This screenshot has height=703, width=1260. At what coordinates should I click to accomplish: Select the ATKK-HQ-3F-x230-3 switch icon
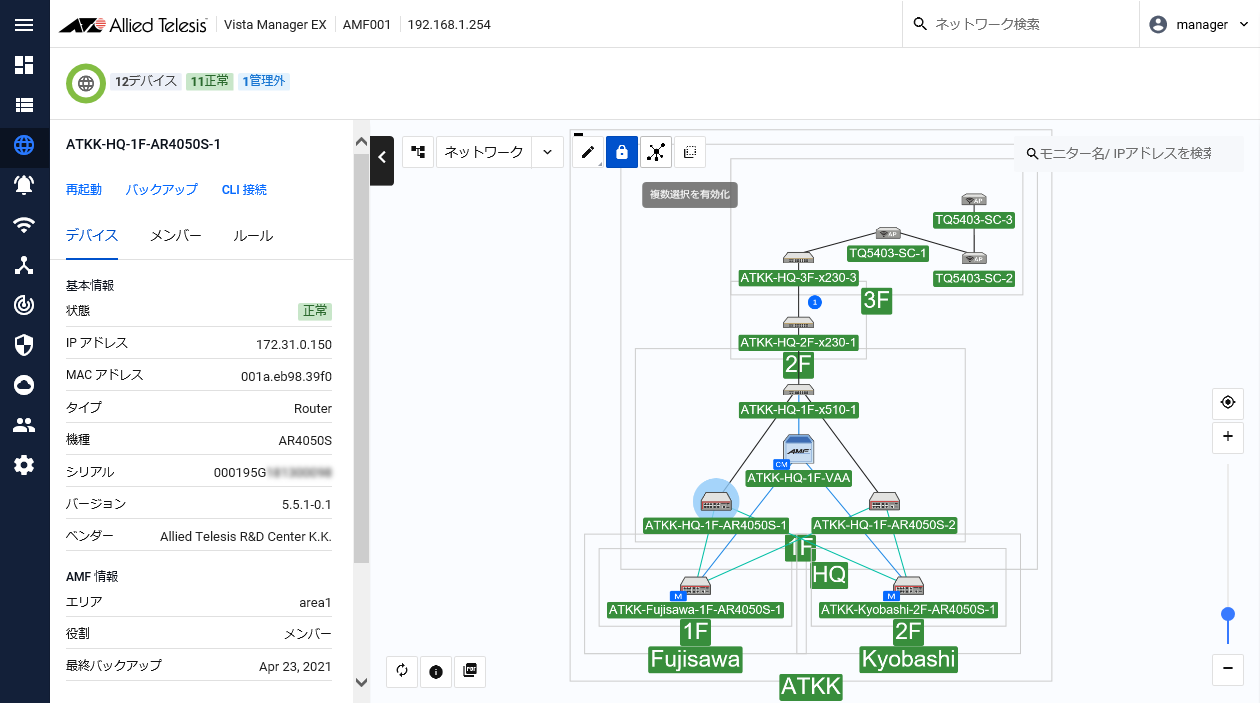pos(798,258)
